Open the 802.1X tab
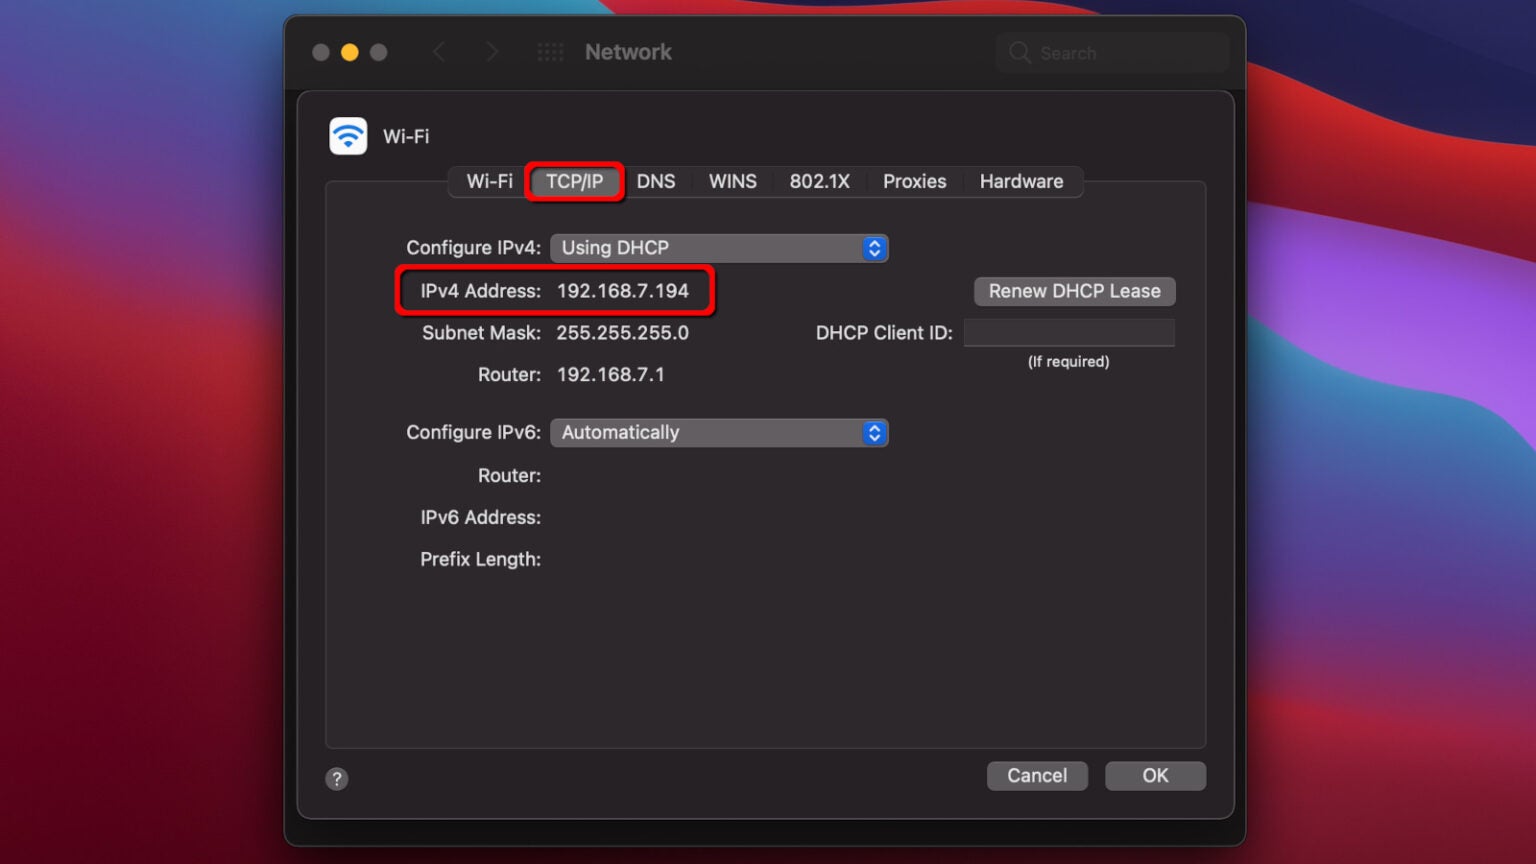1536x864 pixels. coord(819,181)
